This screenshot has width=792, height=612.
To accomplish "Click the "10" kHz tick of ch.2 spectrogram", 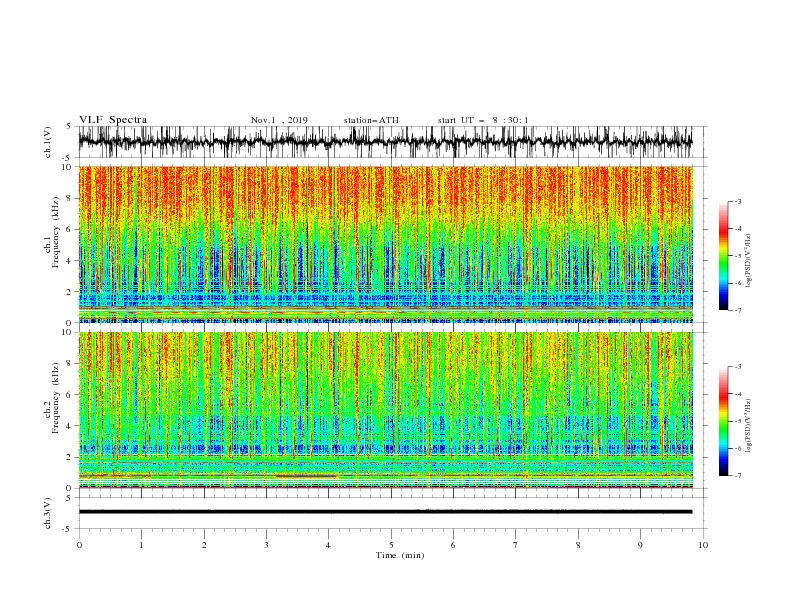I will [68, 332].
